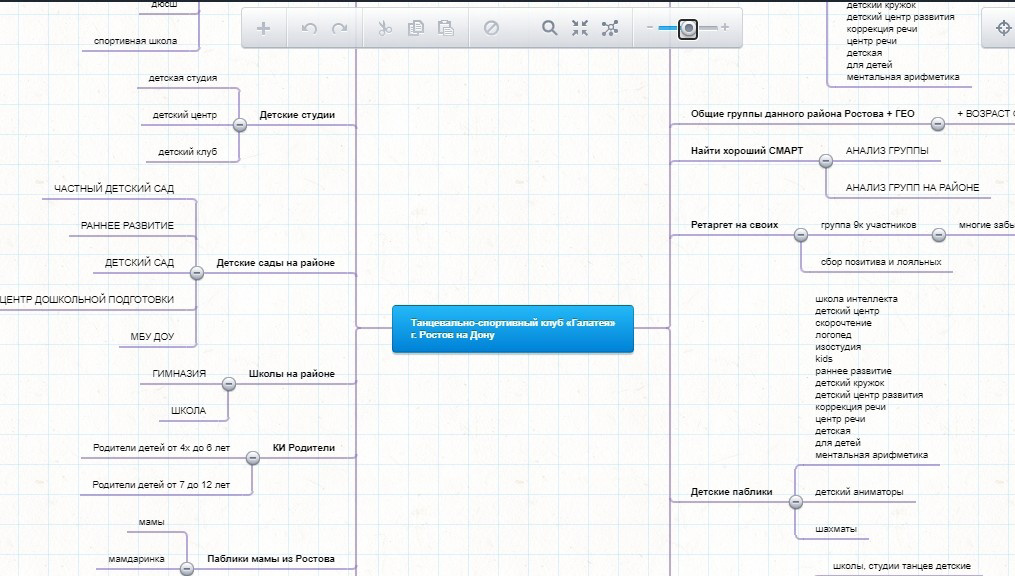Select the ЧАСТНЫЙ ДЕТСКИЙ САД node
Screen dimensions: 1015x576
pos(114,188)
